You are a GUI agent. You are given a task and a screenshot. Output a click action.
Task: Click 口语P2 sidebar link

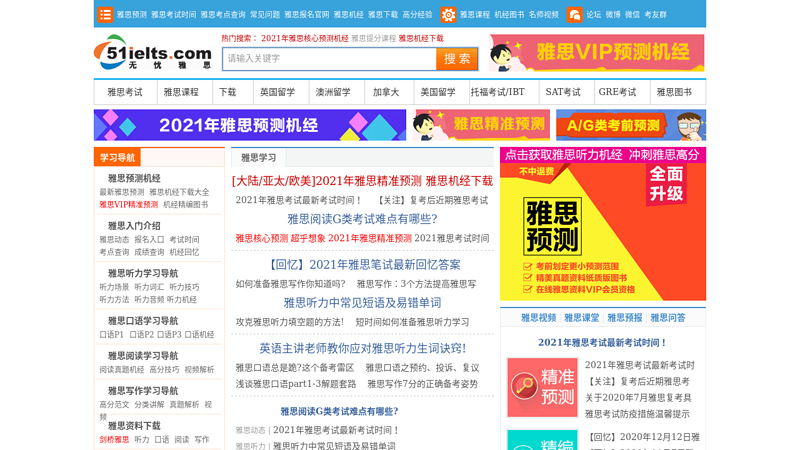point(141,335)
